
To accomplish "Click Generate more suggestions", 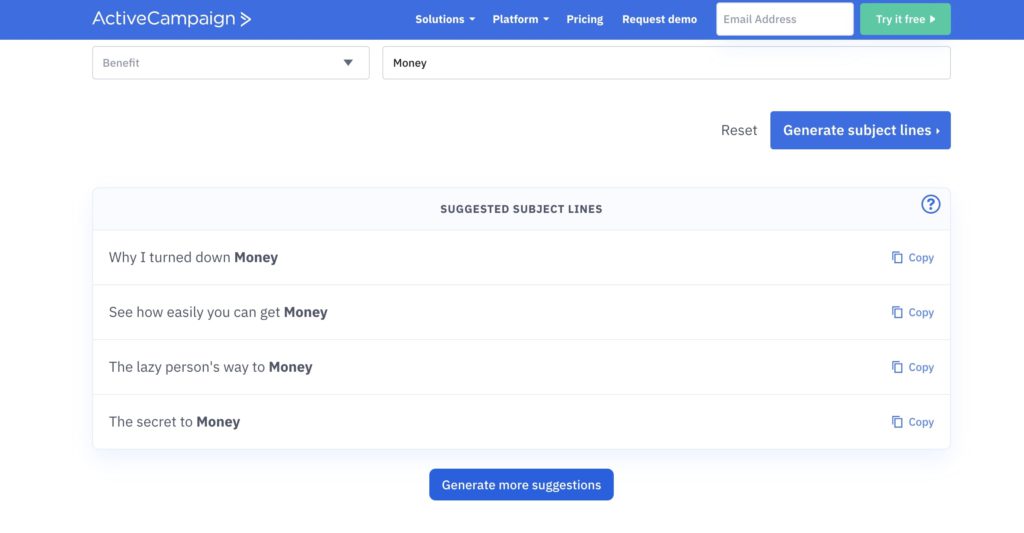I will tap(521, 485).
